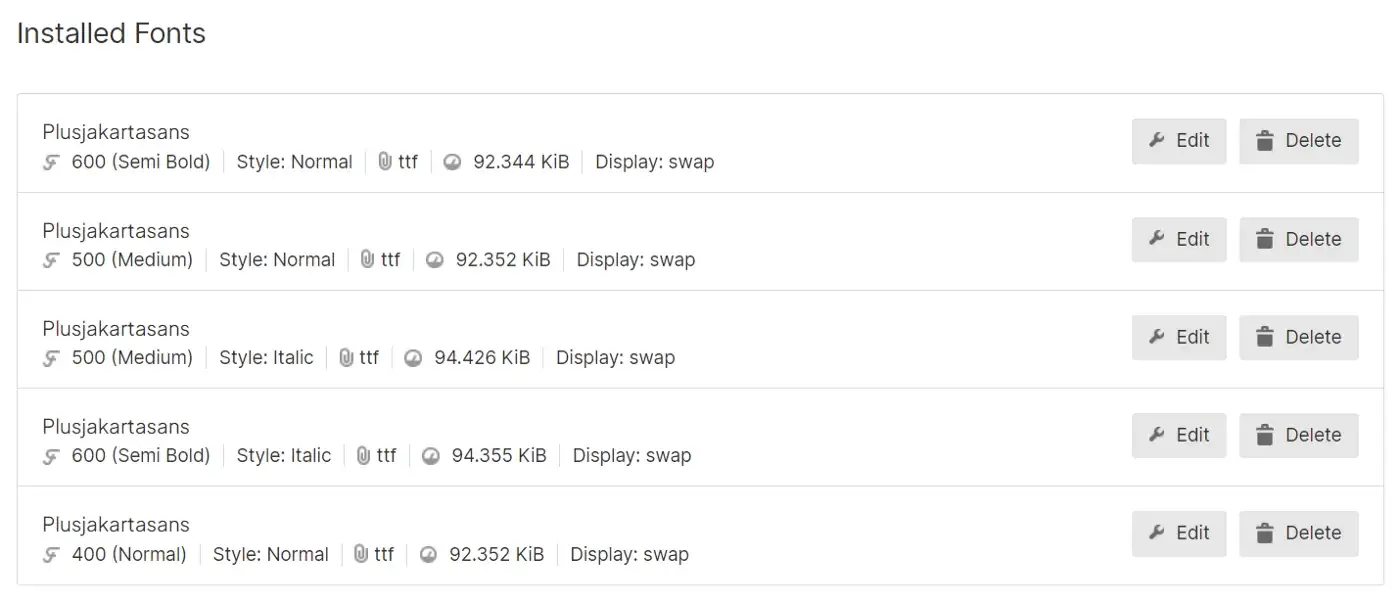Delete the 500 Medium Italic font
The width and height of the screenshot is (1400, 601).
coord(1298,337)
